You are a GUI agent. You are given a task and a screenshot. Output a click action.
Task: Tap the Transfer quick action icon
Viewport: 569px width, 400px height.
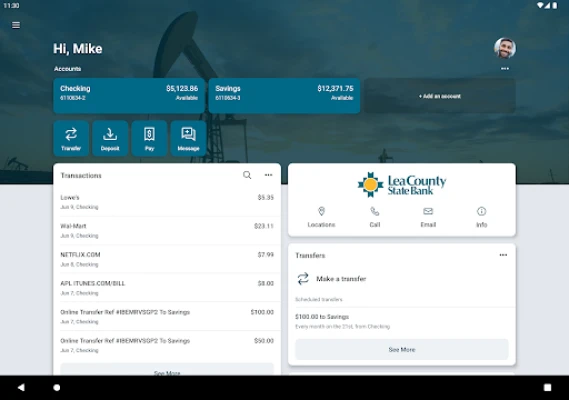[x=71, y=138]
